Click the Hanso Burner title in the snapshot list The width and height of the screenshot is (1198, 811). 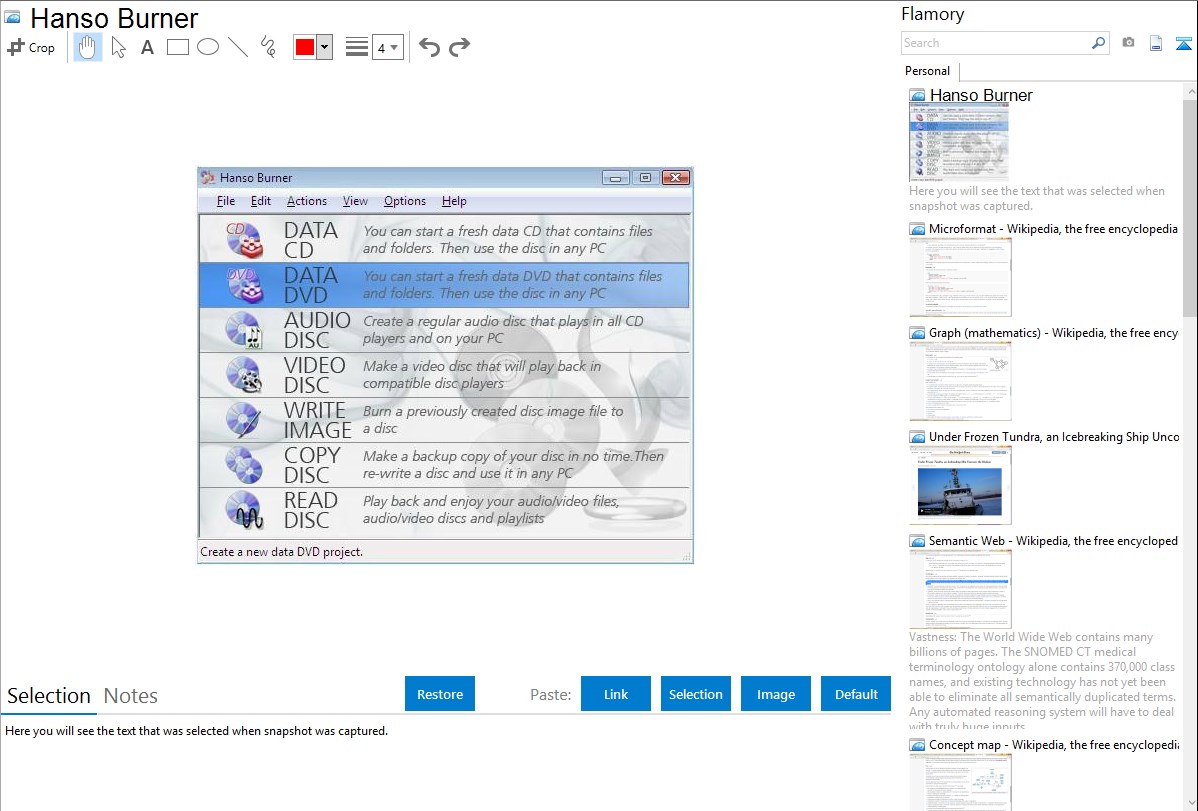pyautogui.click(x=981, y=95)
